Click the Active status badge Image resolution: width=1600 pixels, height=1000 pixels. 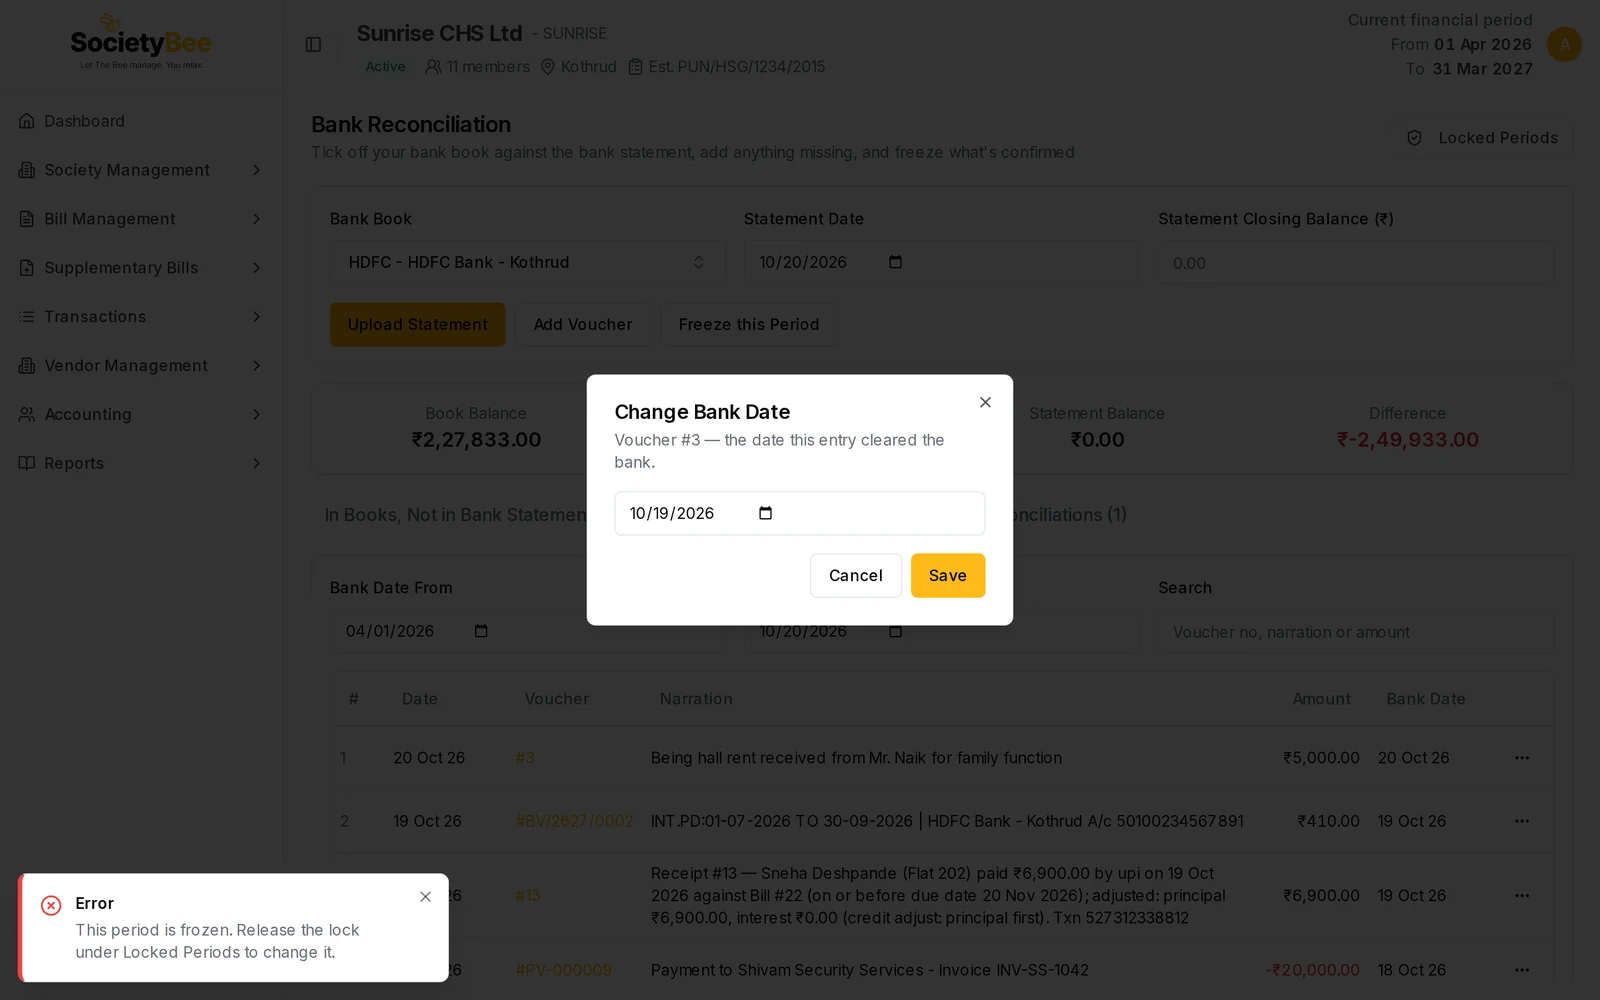pyautogui.click(x=385, y=67)
